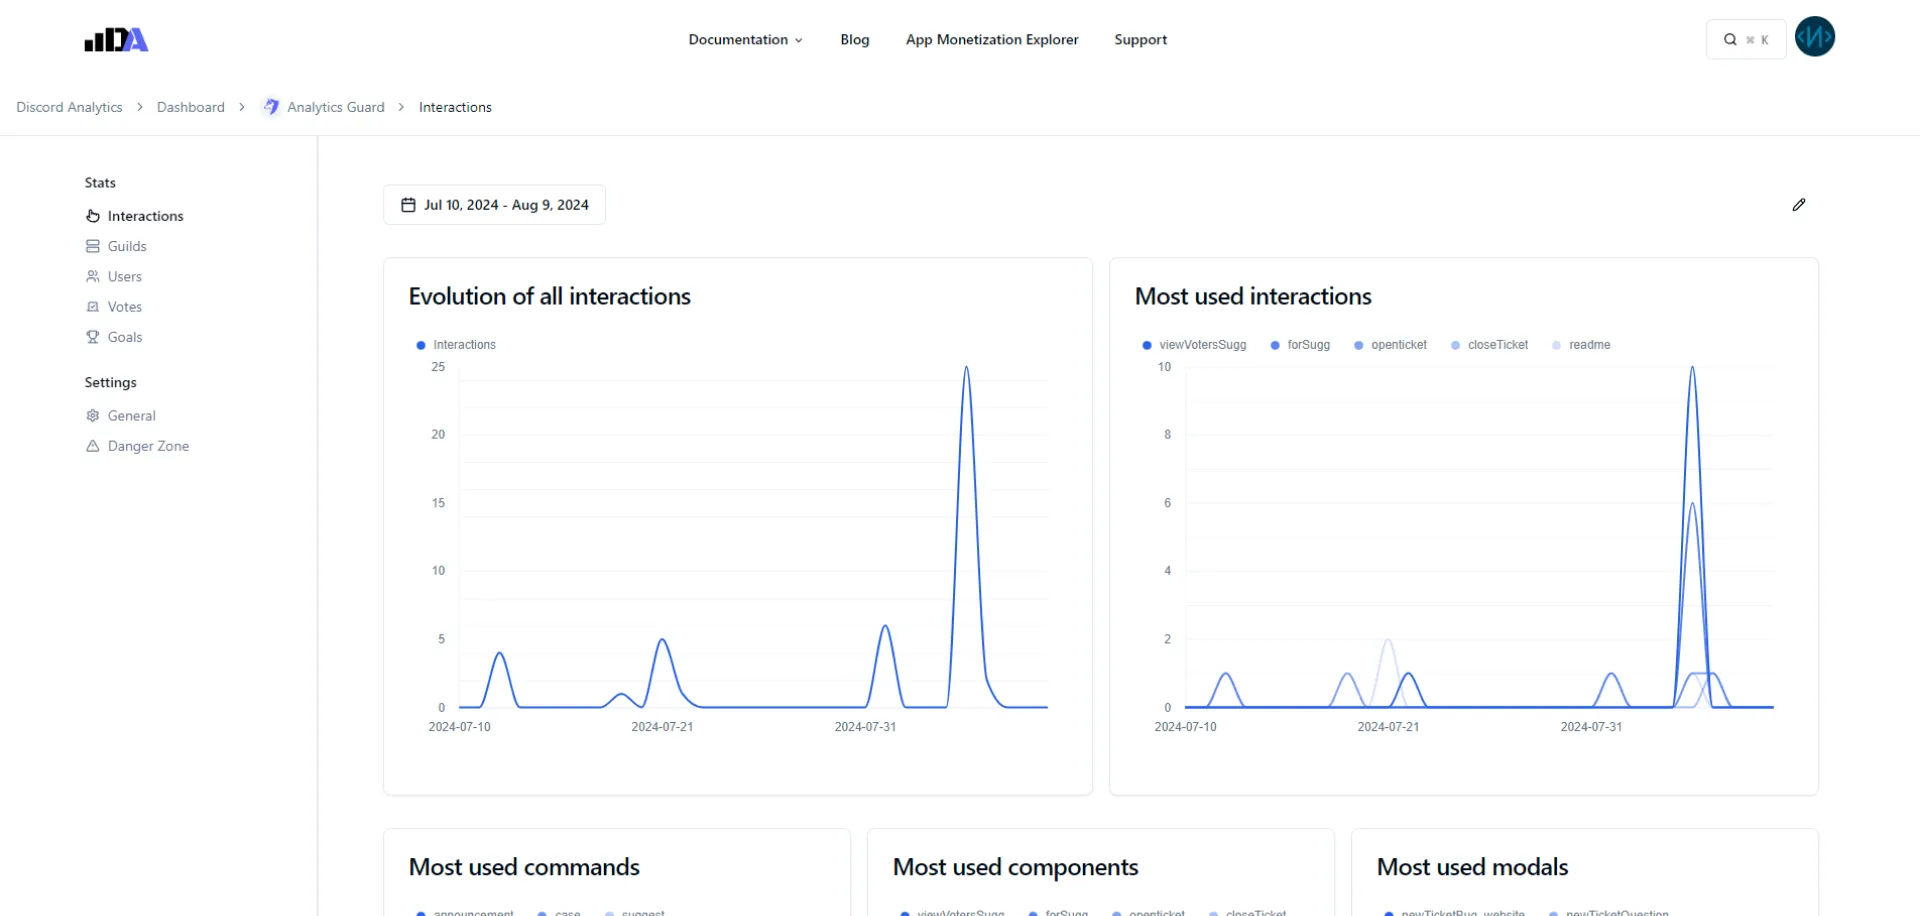1920x916 pixels.
Task: Open General settings
Action: [x=132, y=416]
